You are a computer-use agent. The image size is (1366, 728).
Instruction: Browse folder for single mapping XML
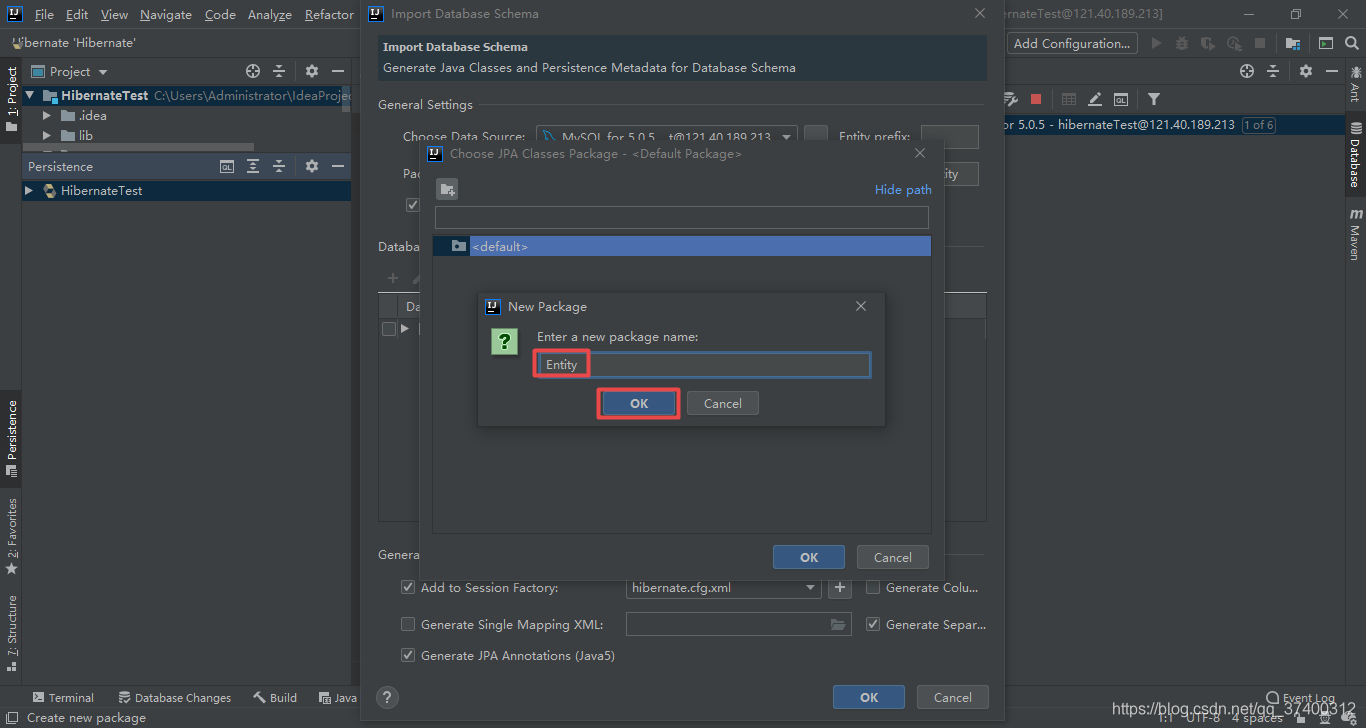[838, 624]
